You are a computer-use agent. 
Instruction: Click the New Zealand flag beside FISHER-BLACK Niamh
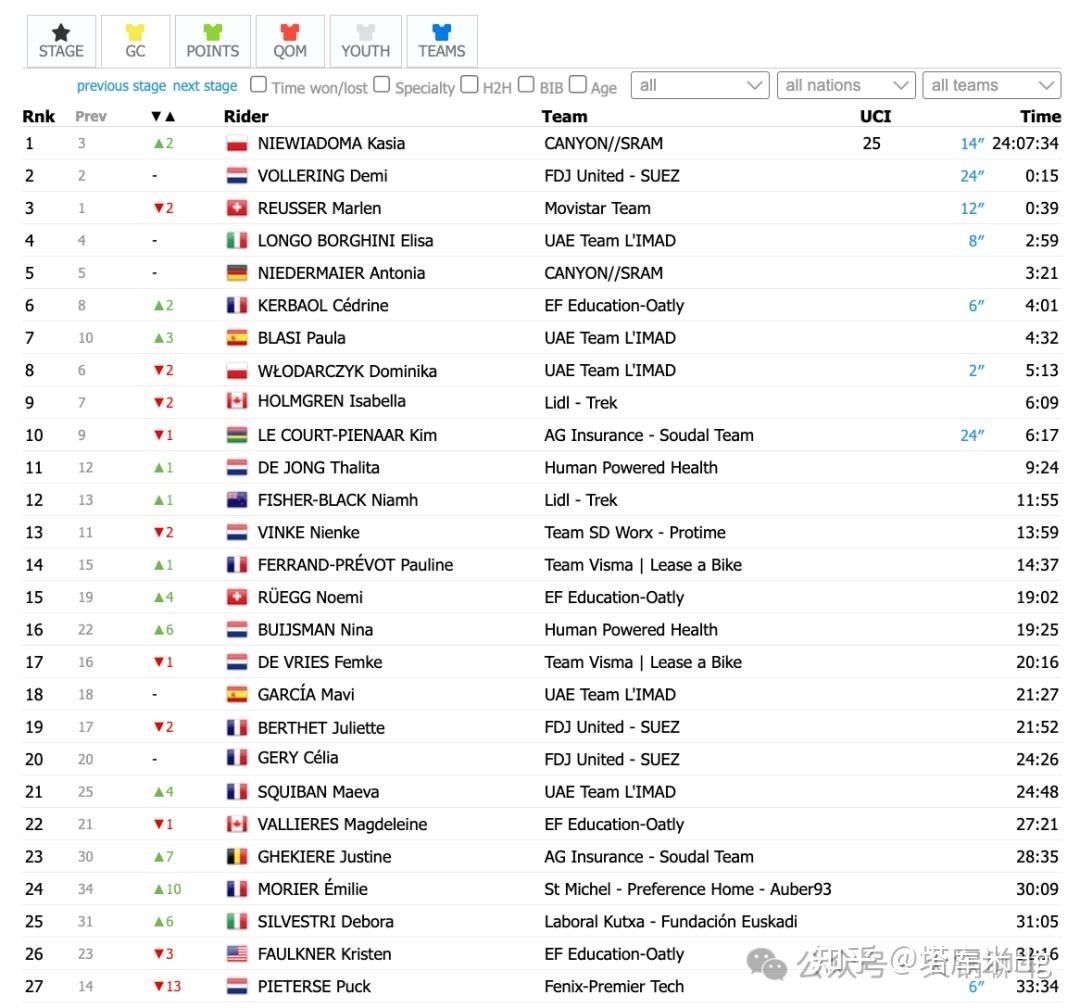pos(237,500)
